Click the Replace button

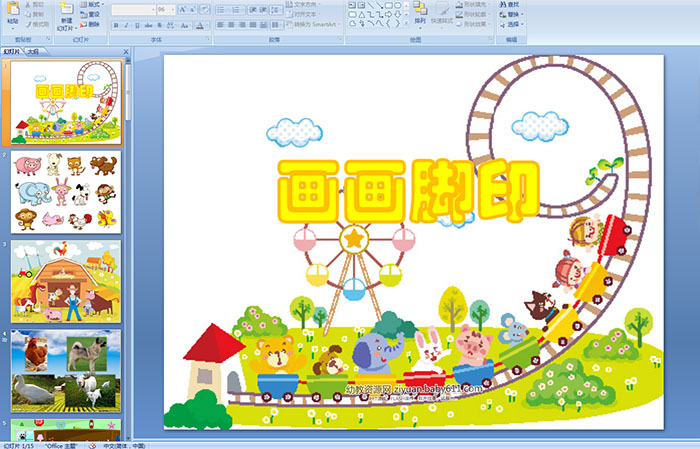click(513, 14)
